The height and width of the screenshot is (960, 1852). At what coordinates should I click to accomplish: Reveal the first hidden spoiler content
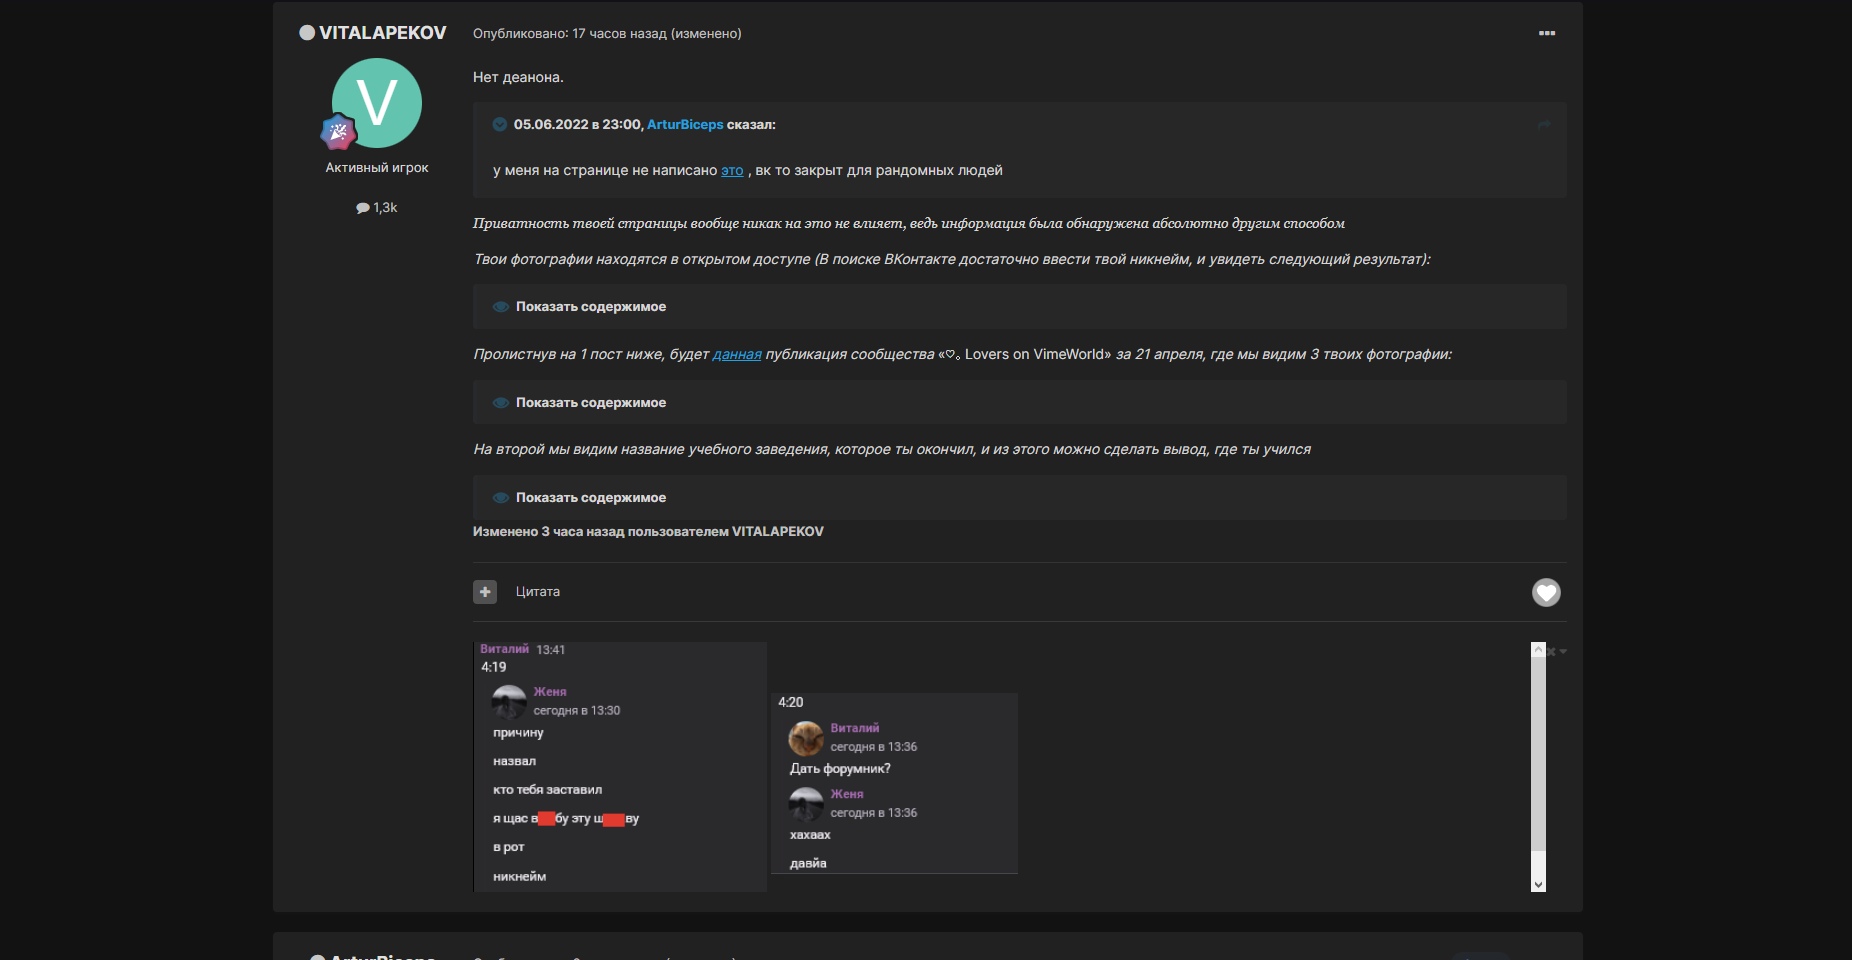coord(590,307)
